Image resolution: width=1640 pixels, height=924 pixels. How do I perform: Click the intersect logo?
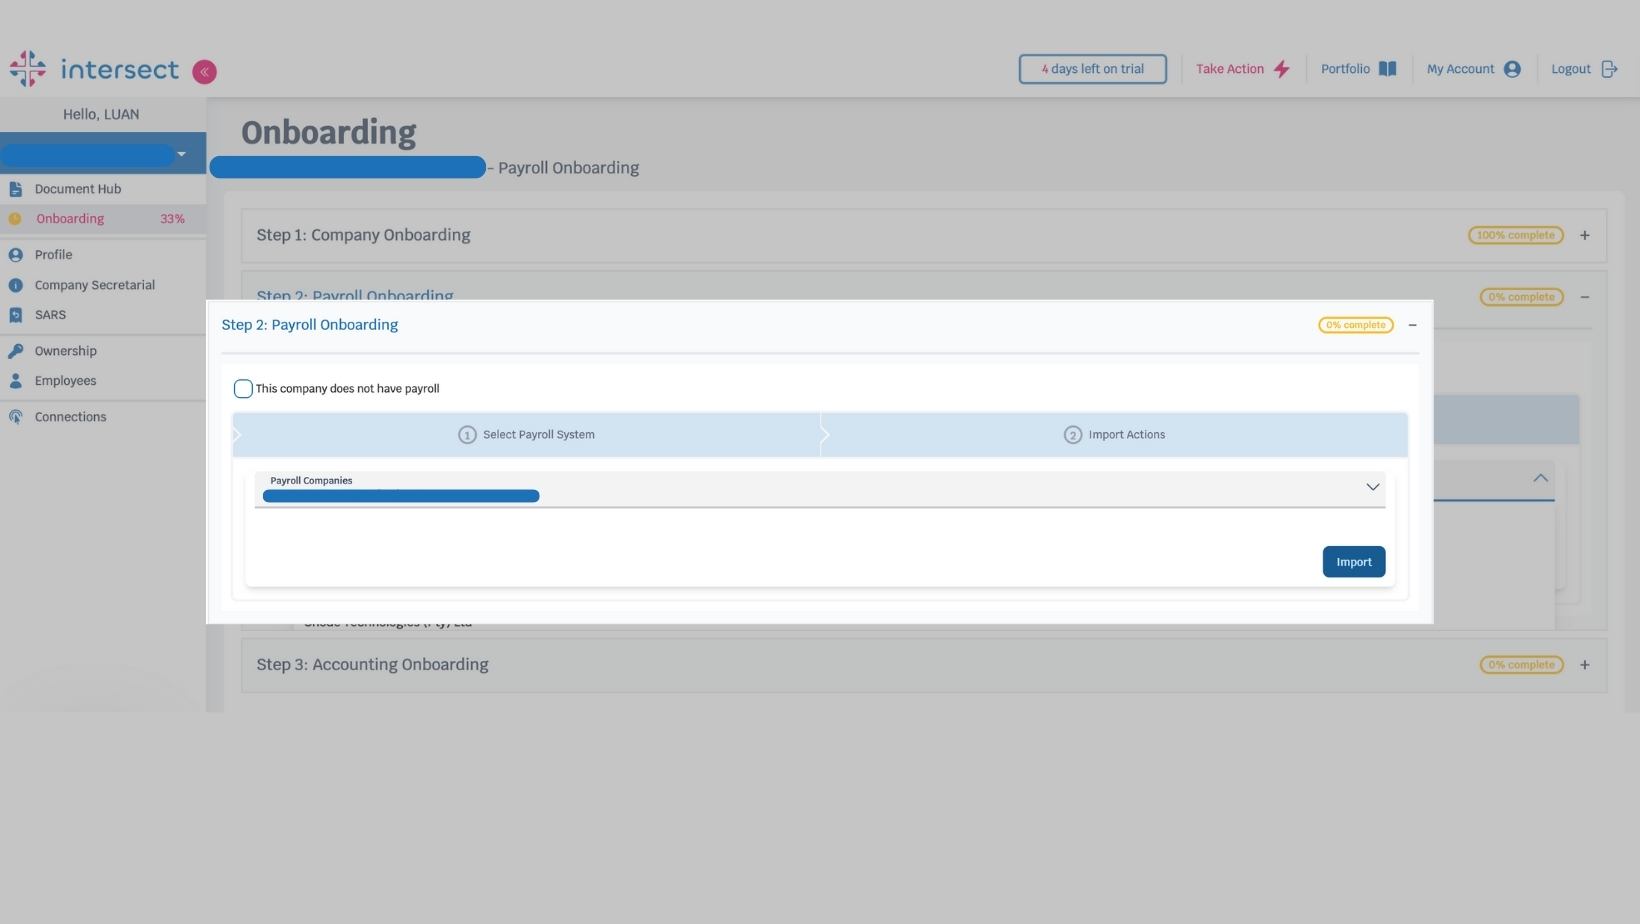94,69
